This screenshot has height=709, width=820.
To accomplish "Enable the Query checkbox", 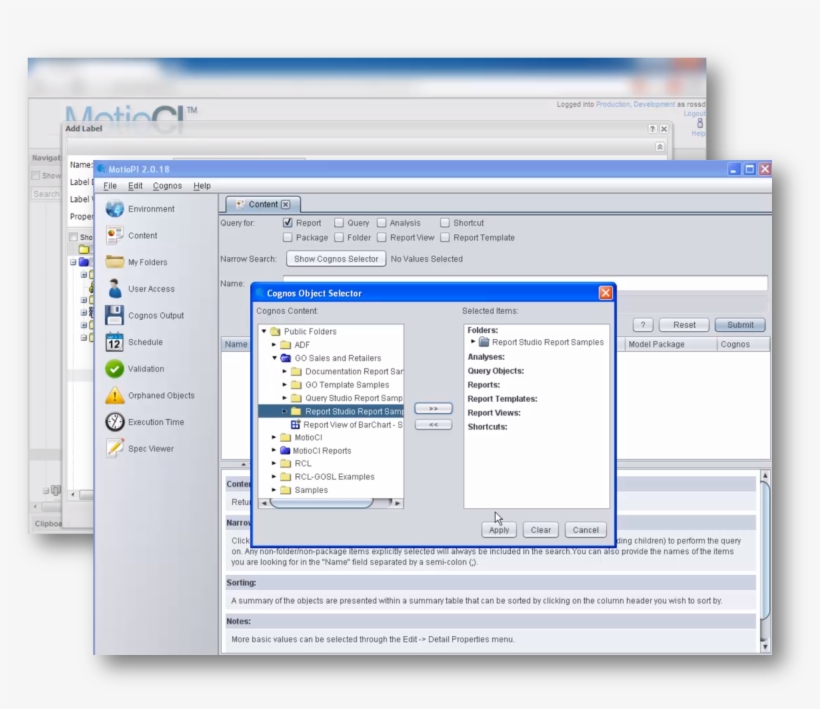I will (339, 223).
